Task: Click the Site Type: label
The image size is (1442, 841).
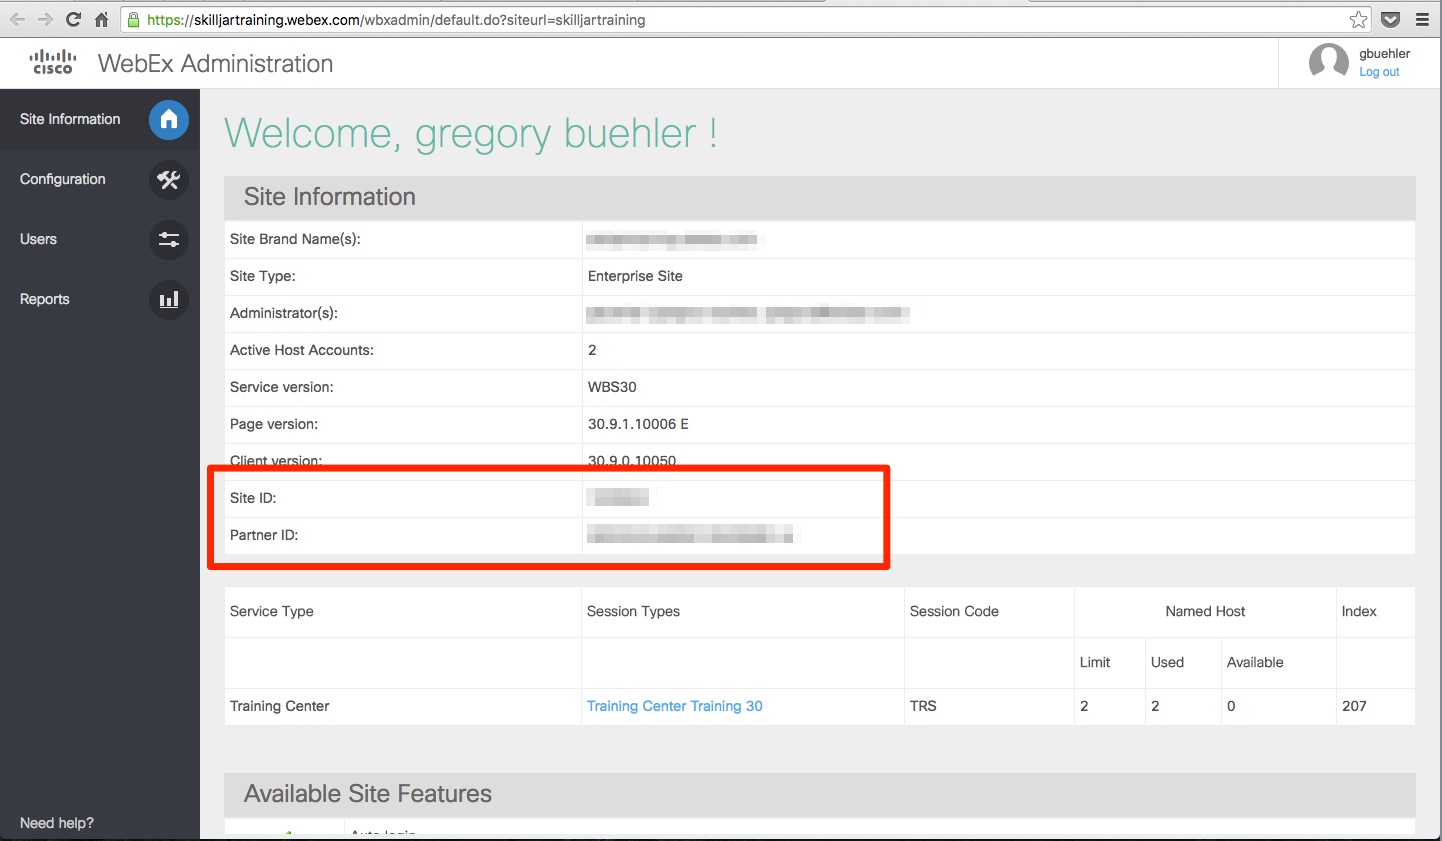Action: tap(263, 276)
